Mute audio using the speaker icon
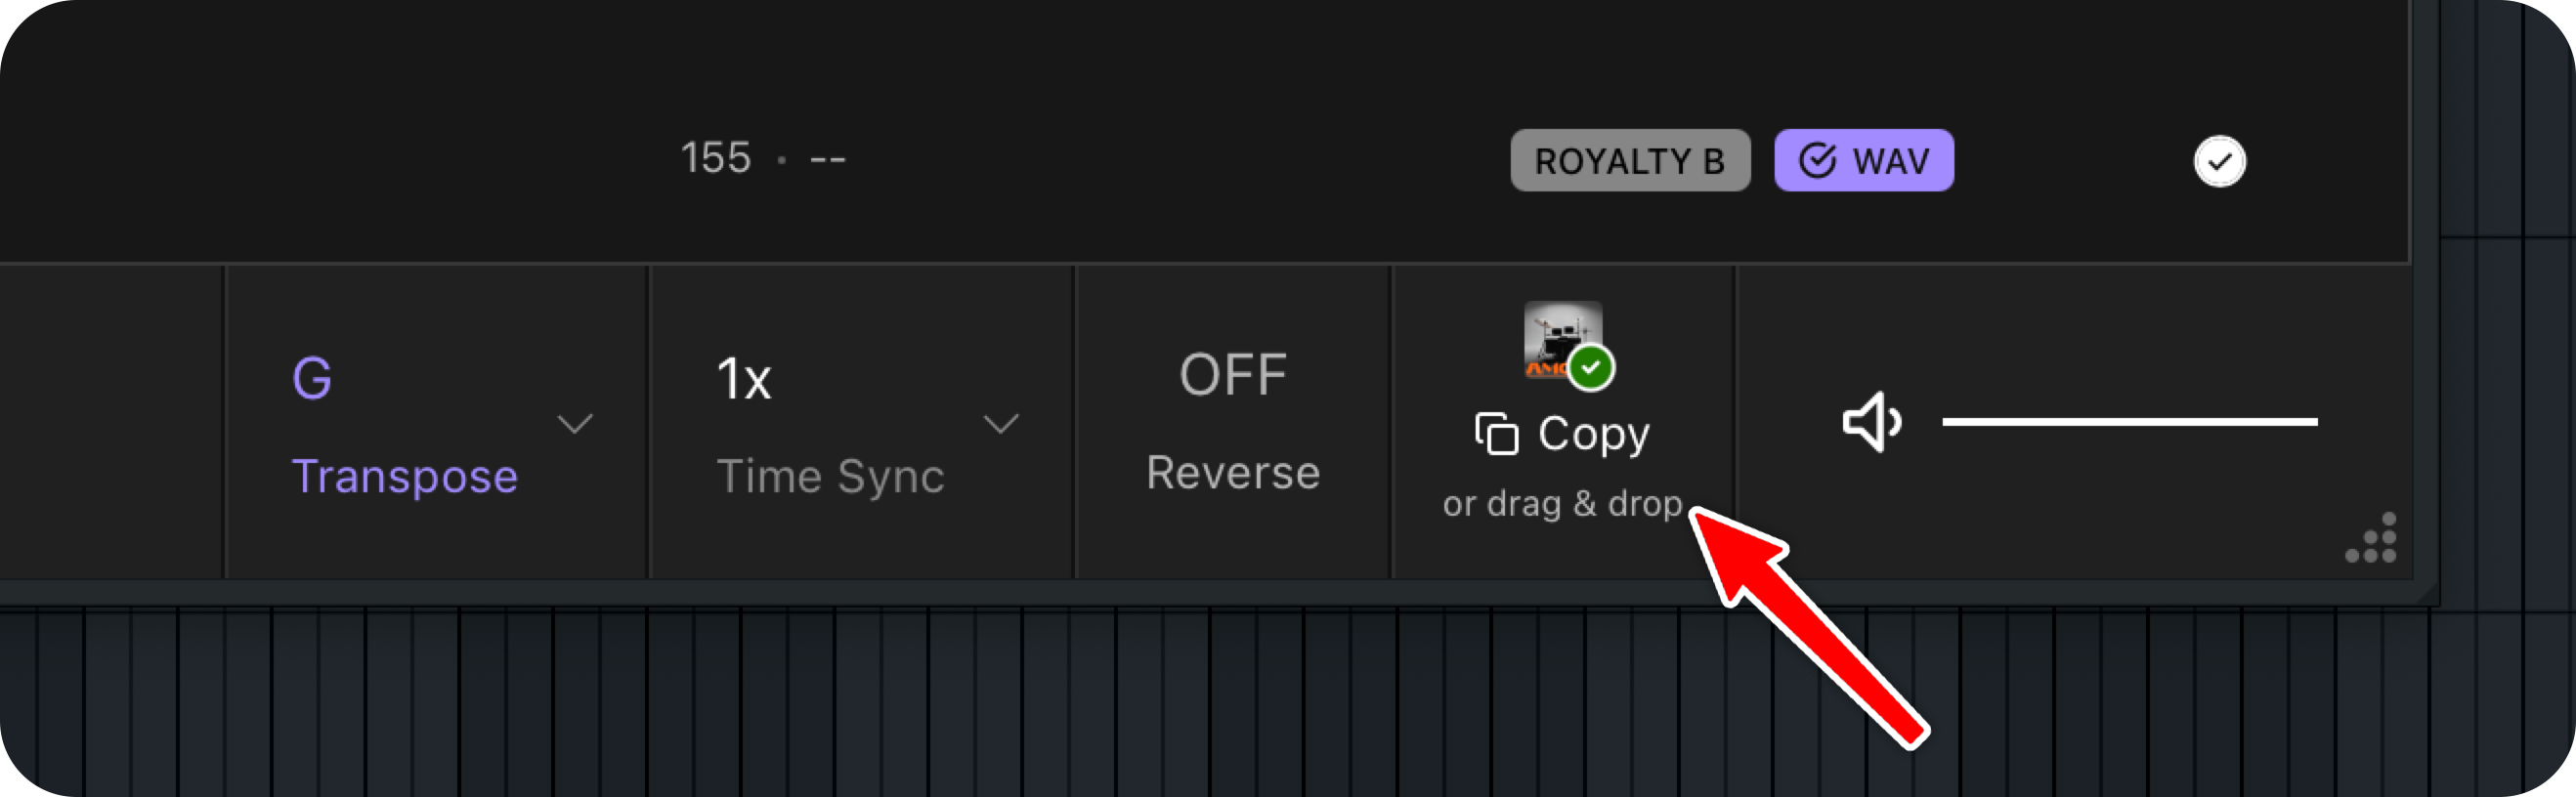The width and height of the screenshot is (2576, 797). 1871,422
